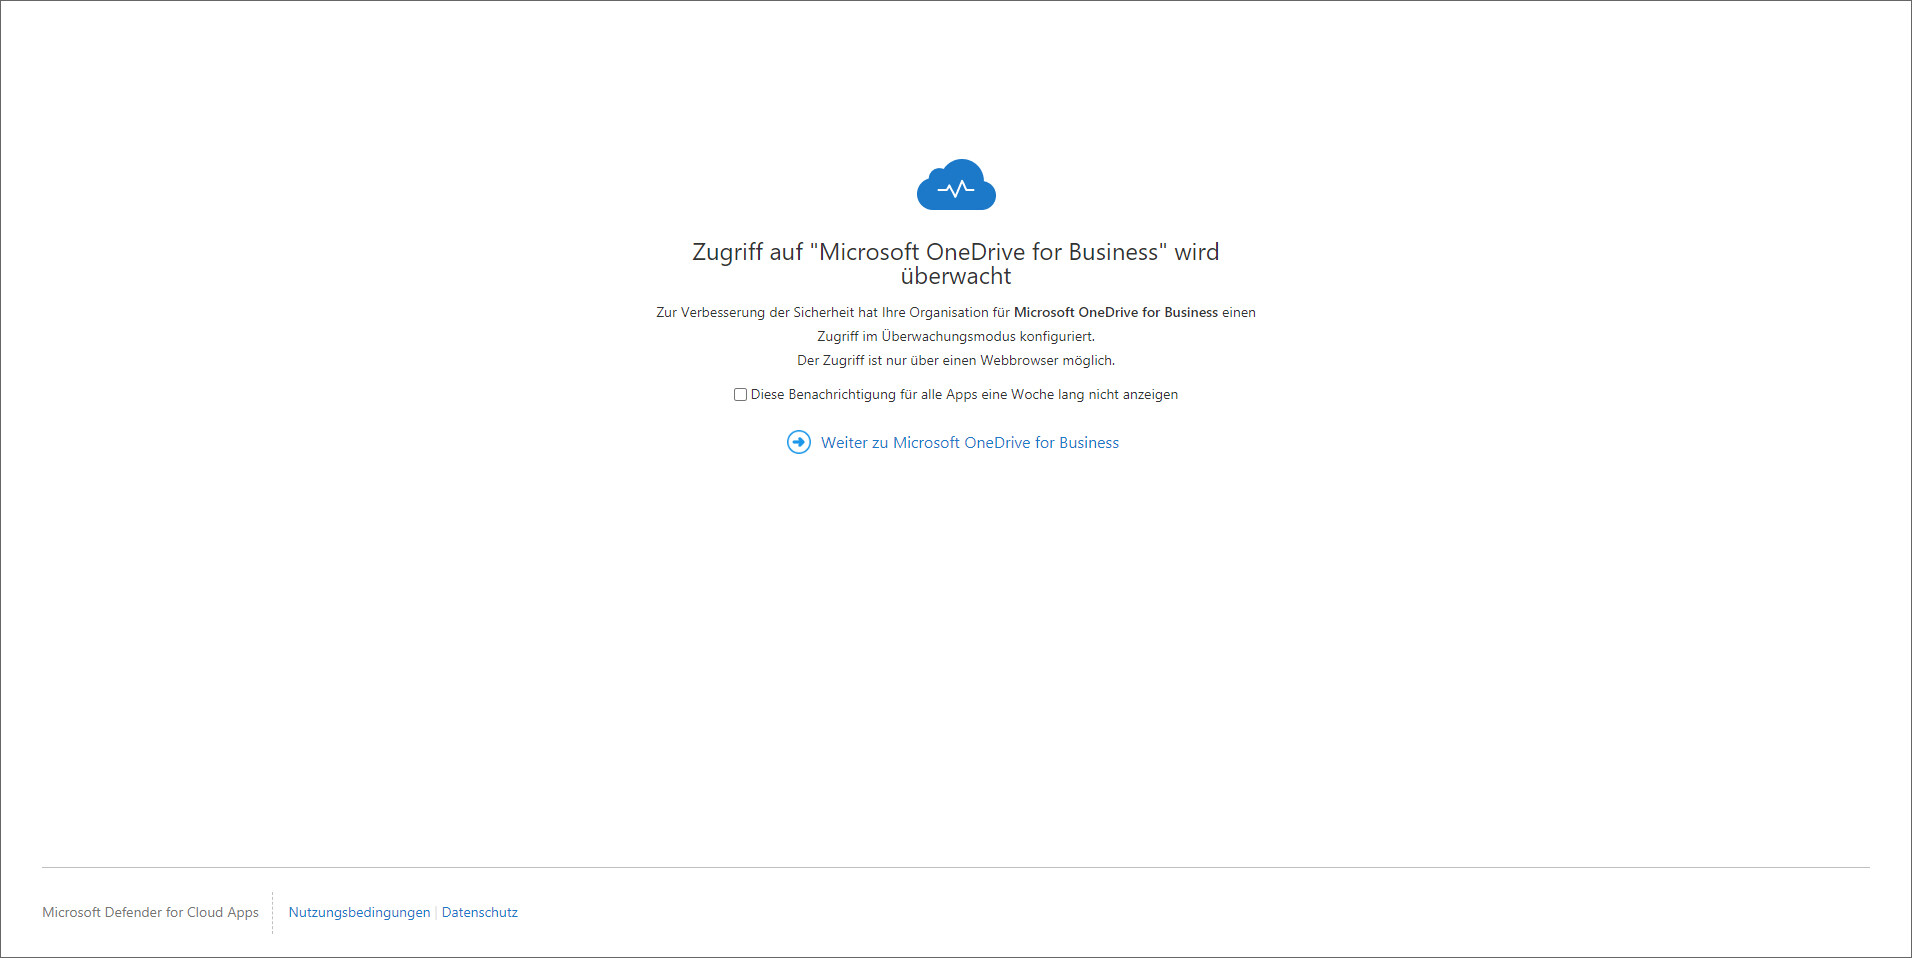Click the circled arrow continue icon

[799, 442]
